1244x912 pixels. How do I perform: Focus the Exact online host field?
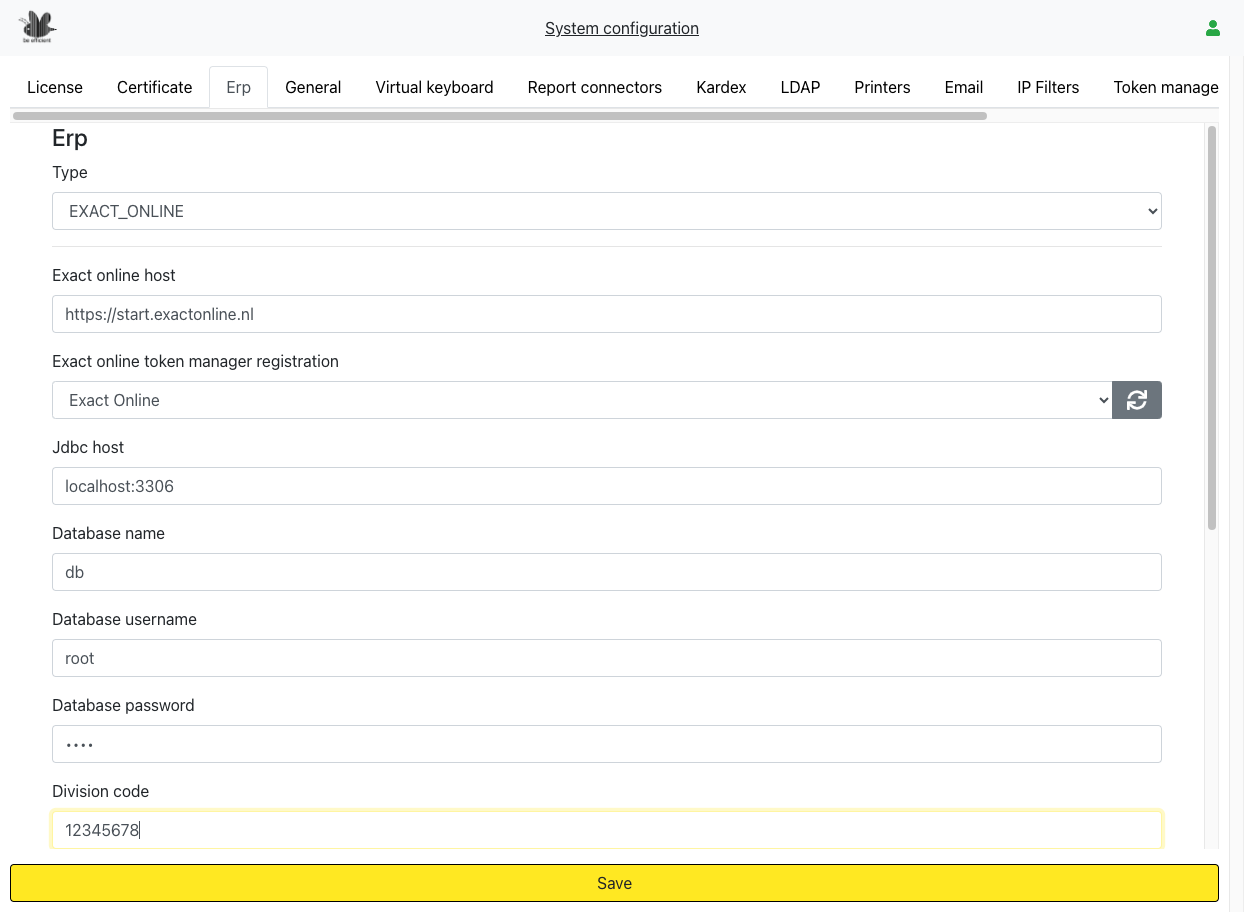point(606,314)
